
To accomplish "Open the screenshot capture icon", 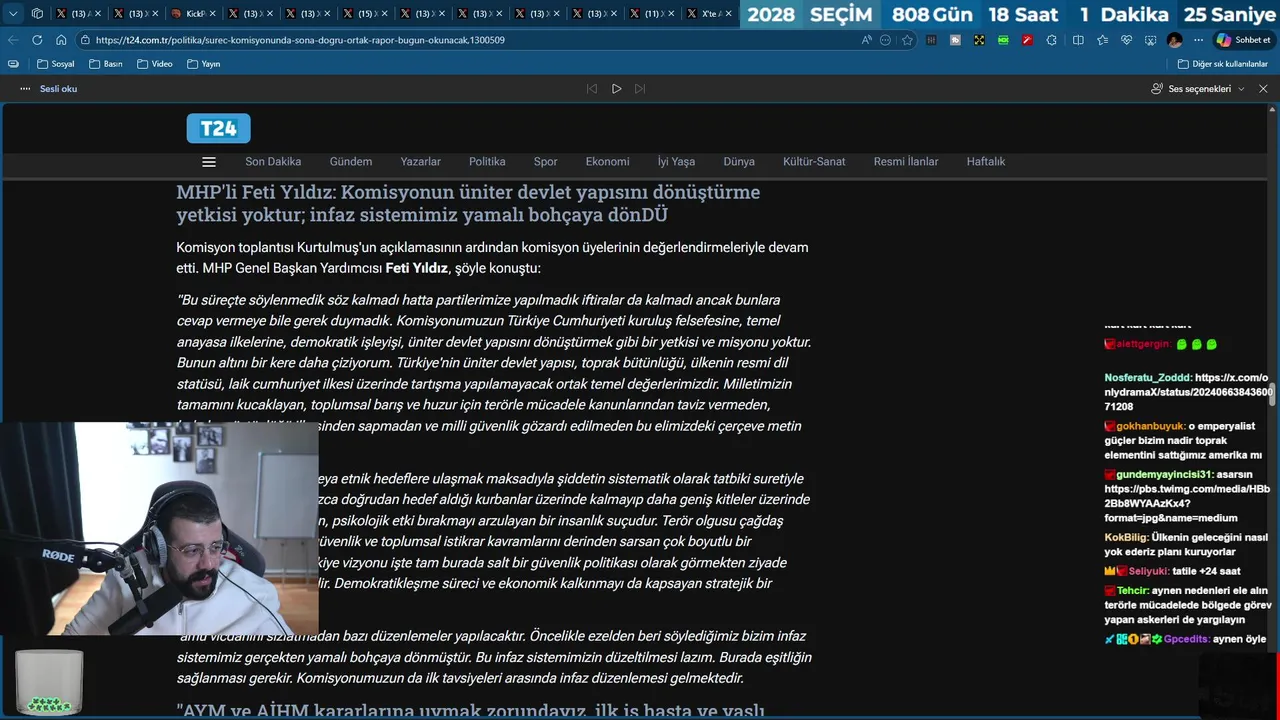I will (1150, 40).
